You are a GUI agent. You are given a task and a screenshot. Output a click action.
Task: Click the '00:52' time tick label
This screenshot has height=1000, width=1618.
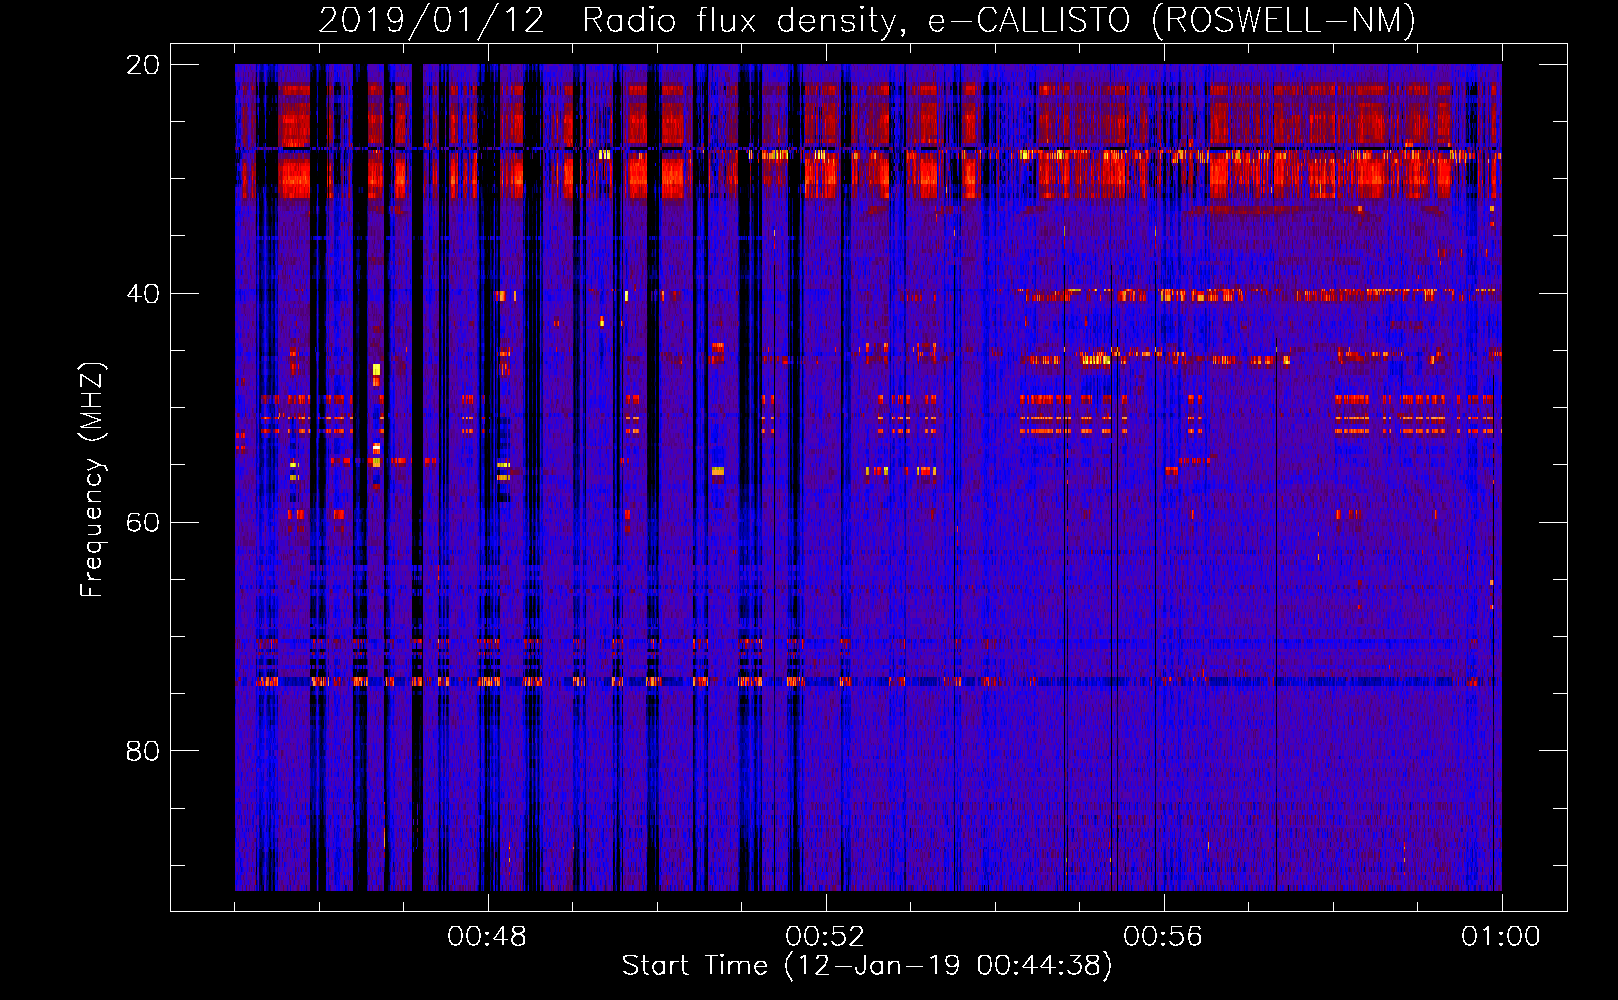pos(825,937)
